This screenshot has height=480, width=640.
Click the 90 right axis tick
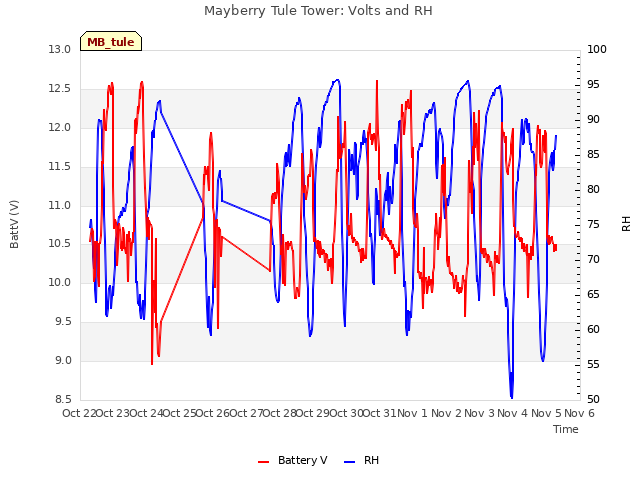click(x=593, y=120)
